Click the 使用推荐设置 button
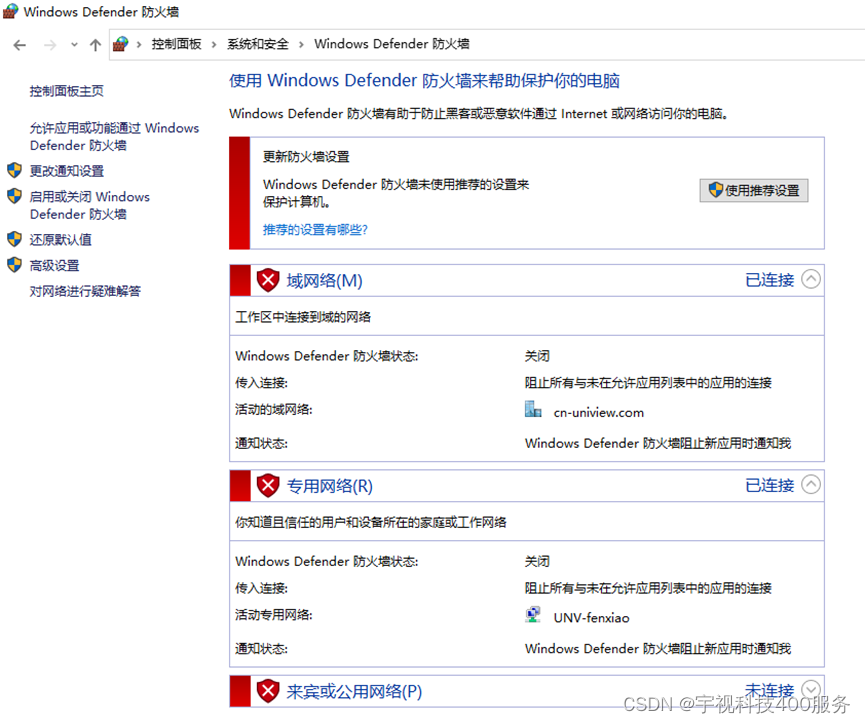This screenshot has height=723, width=865. tap(754, 190)
